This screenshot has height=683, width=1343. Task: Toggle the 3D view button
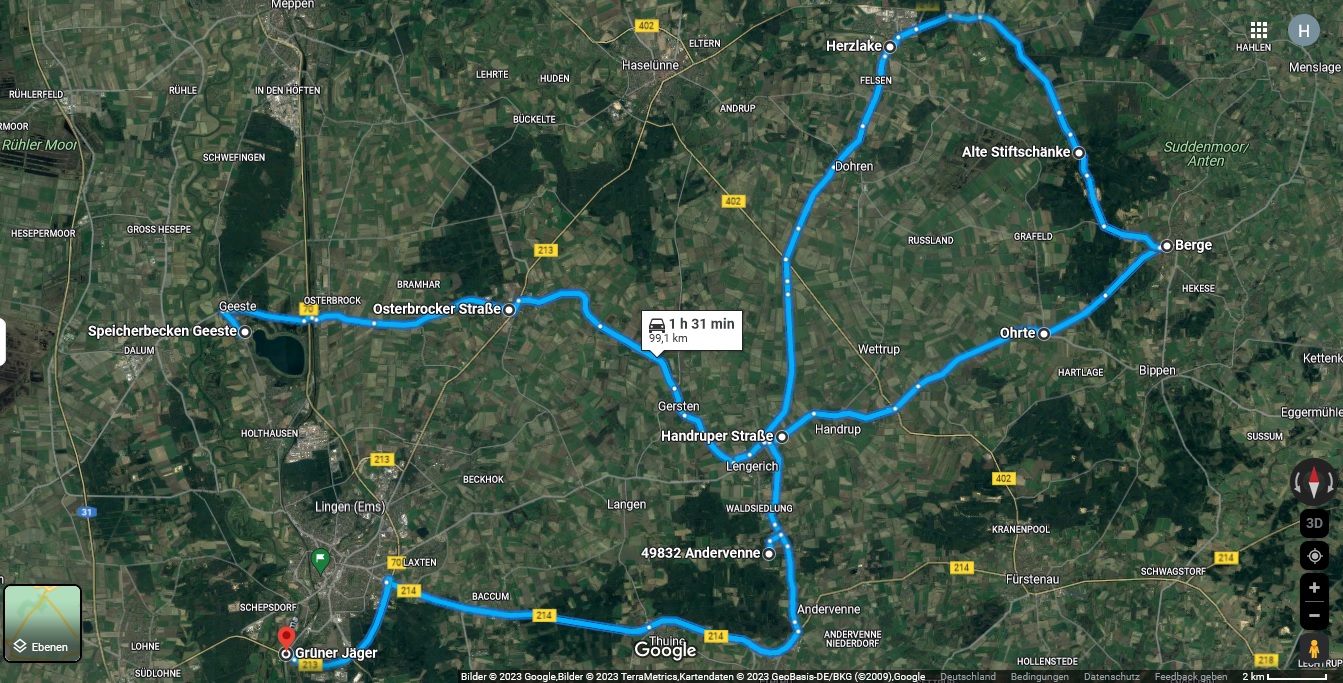tap(1314, 523)
